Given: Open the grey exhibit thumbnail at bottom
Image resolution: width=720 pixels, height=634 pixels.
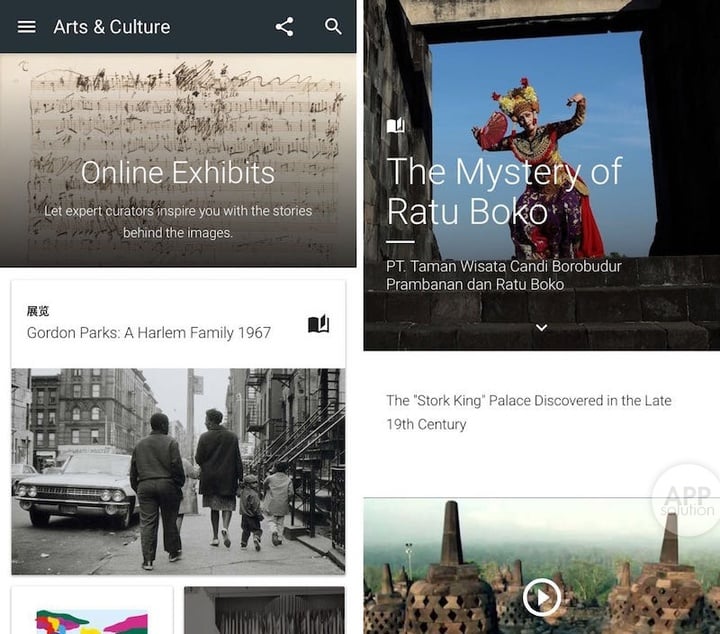Looking at the screenshot, I should [x=264, y=612].
